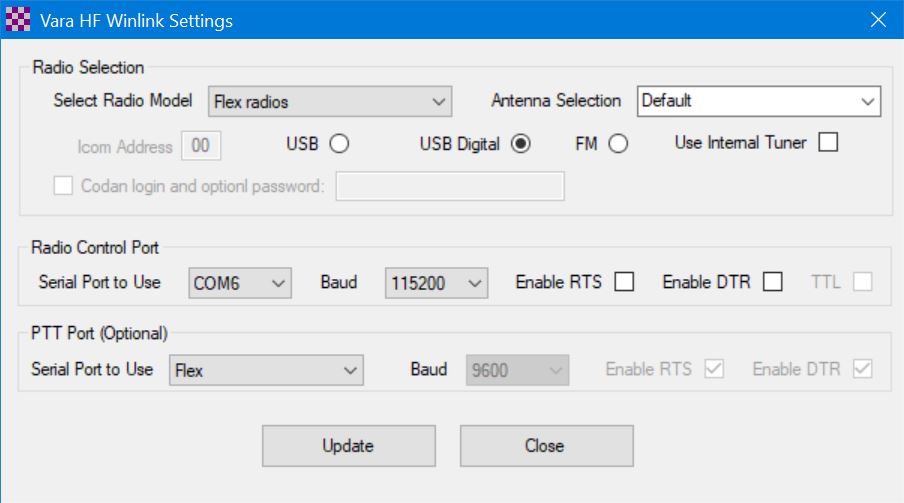The width and height of the screenshot is (904, 503).
Task: Open the 115200 baud rate dropdown
Action: 436,283
